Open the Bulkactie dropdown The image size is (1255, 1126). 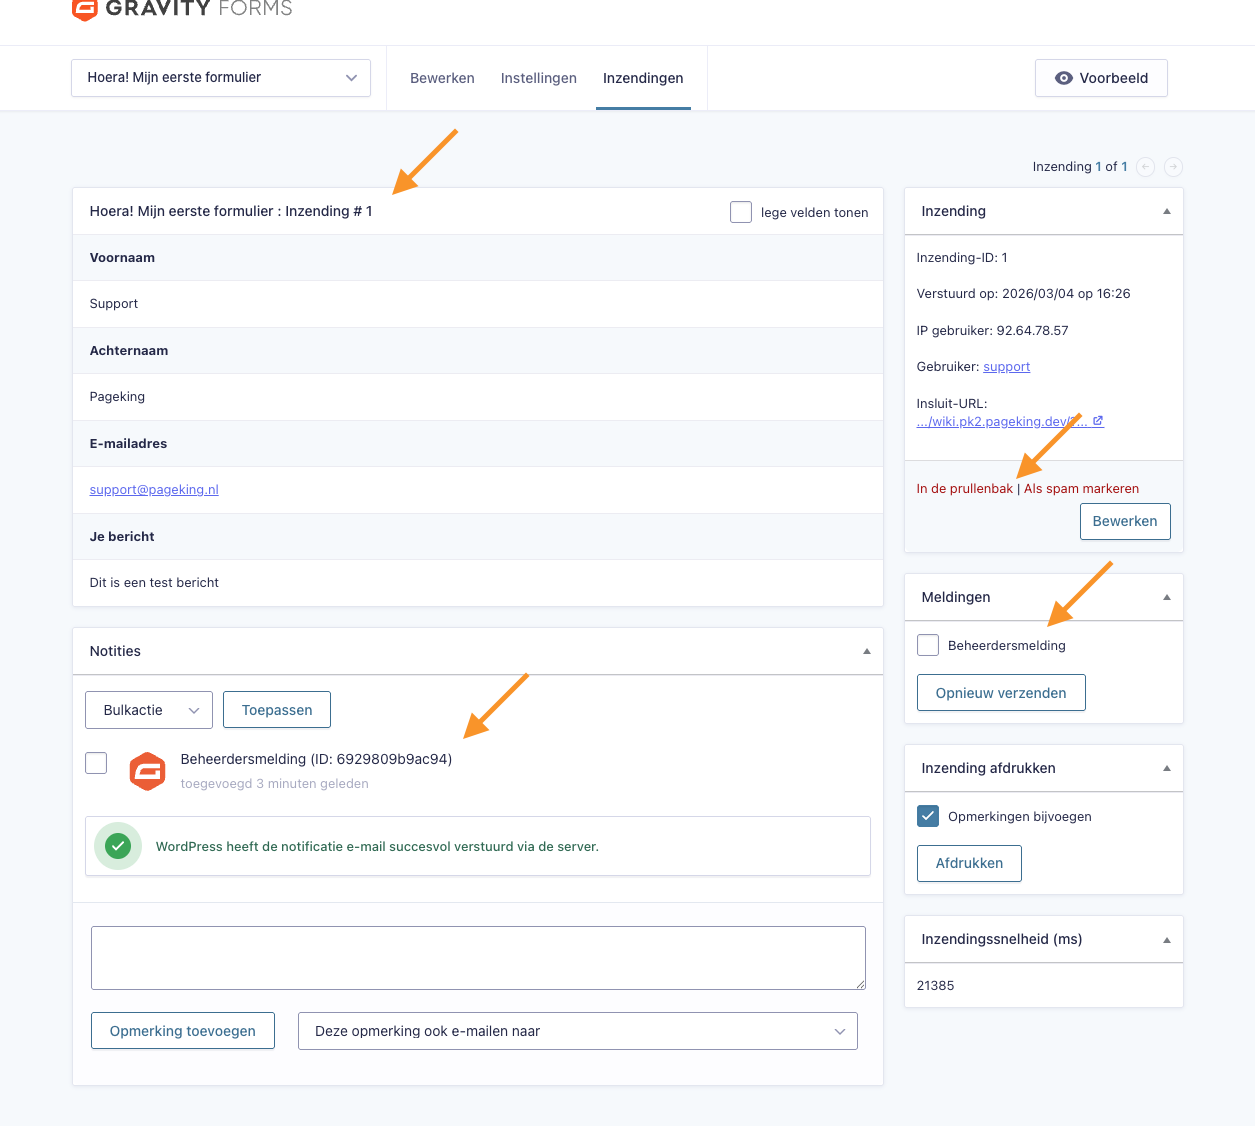pos(149,710)
